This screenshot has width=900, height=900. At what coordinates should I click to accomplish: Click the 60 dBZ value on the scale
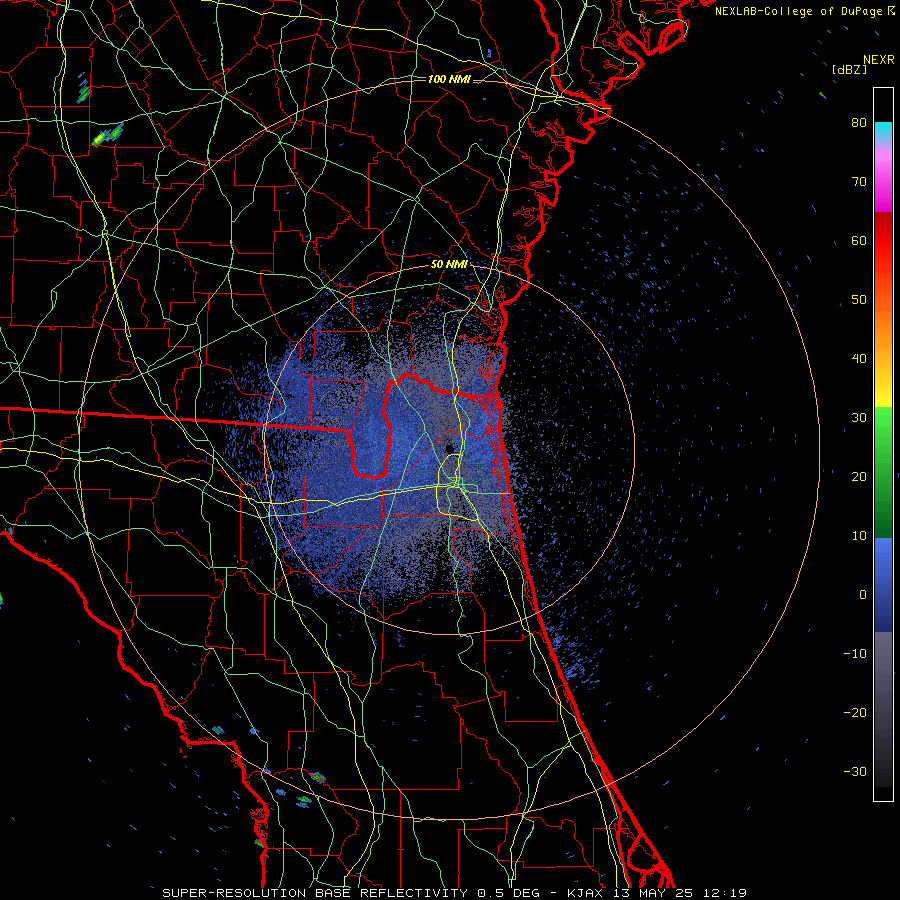tap(859, 241)
